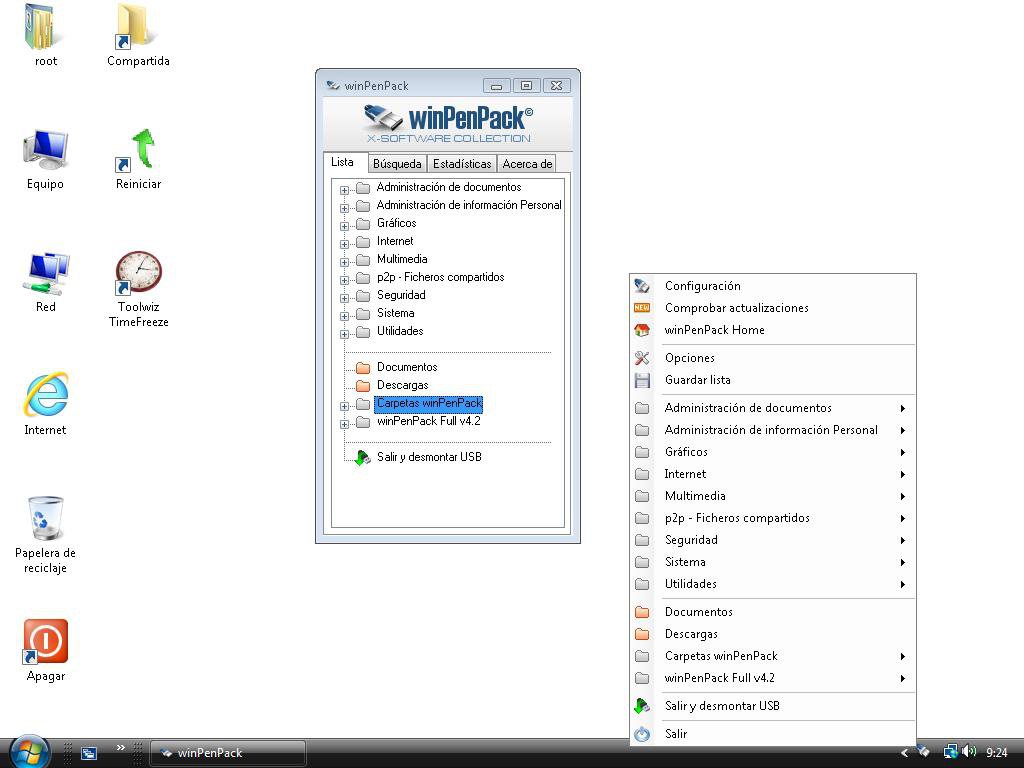Expand the p2p - Ficheros compartidos node

click(x=344, y=280)
